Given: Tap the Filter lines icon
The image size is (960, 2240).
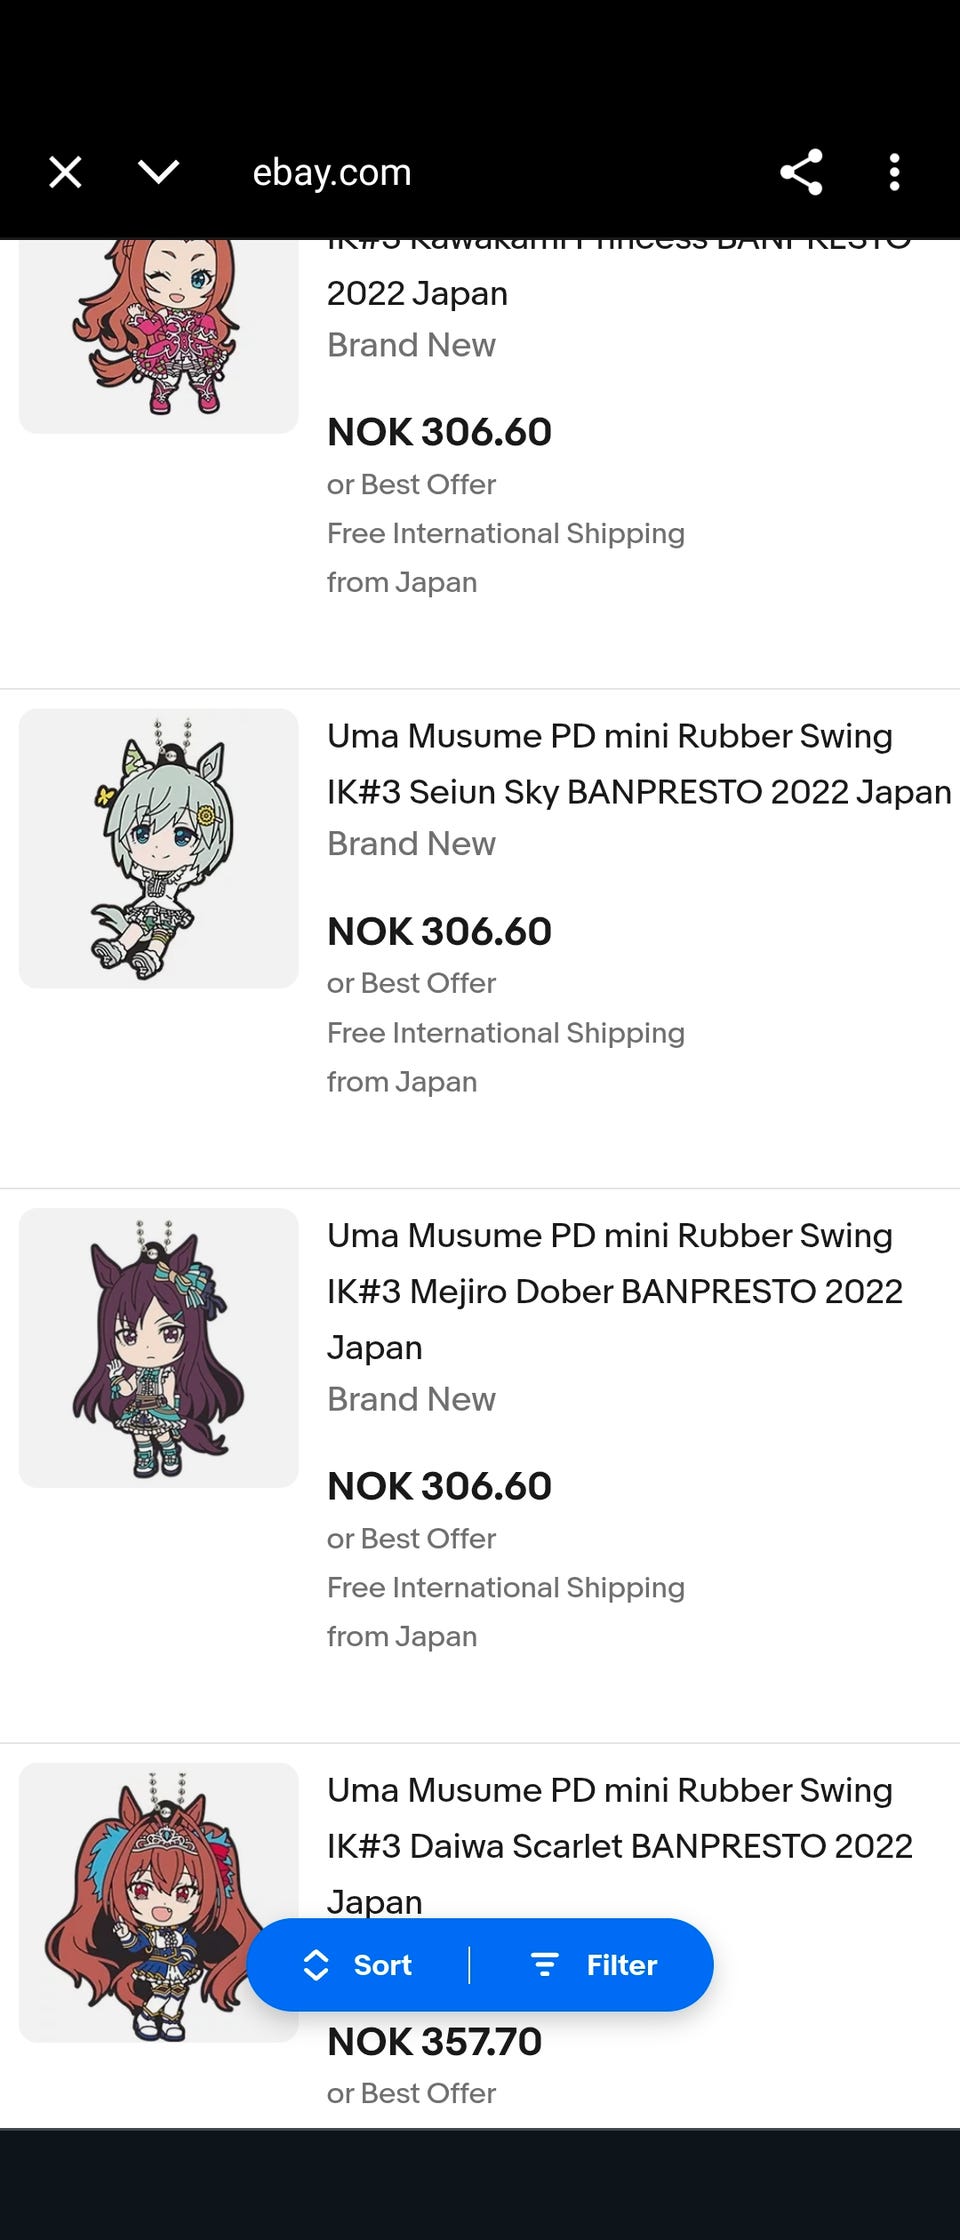Looking at the screenshot, I should [544, 1965].
